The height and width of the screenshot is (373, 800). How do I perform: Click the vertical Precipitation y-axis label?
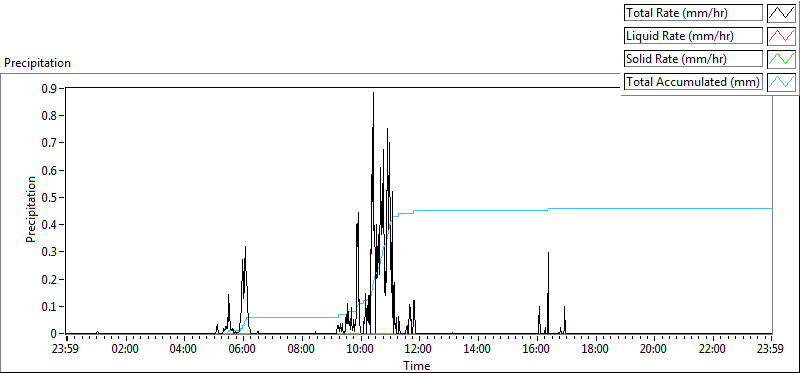point(31,209)
